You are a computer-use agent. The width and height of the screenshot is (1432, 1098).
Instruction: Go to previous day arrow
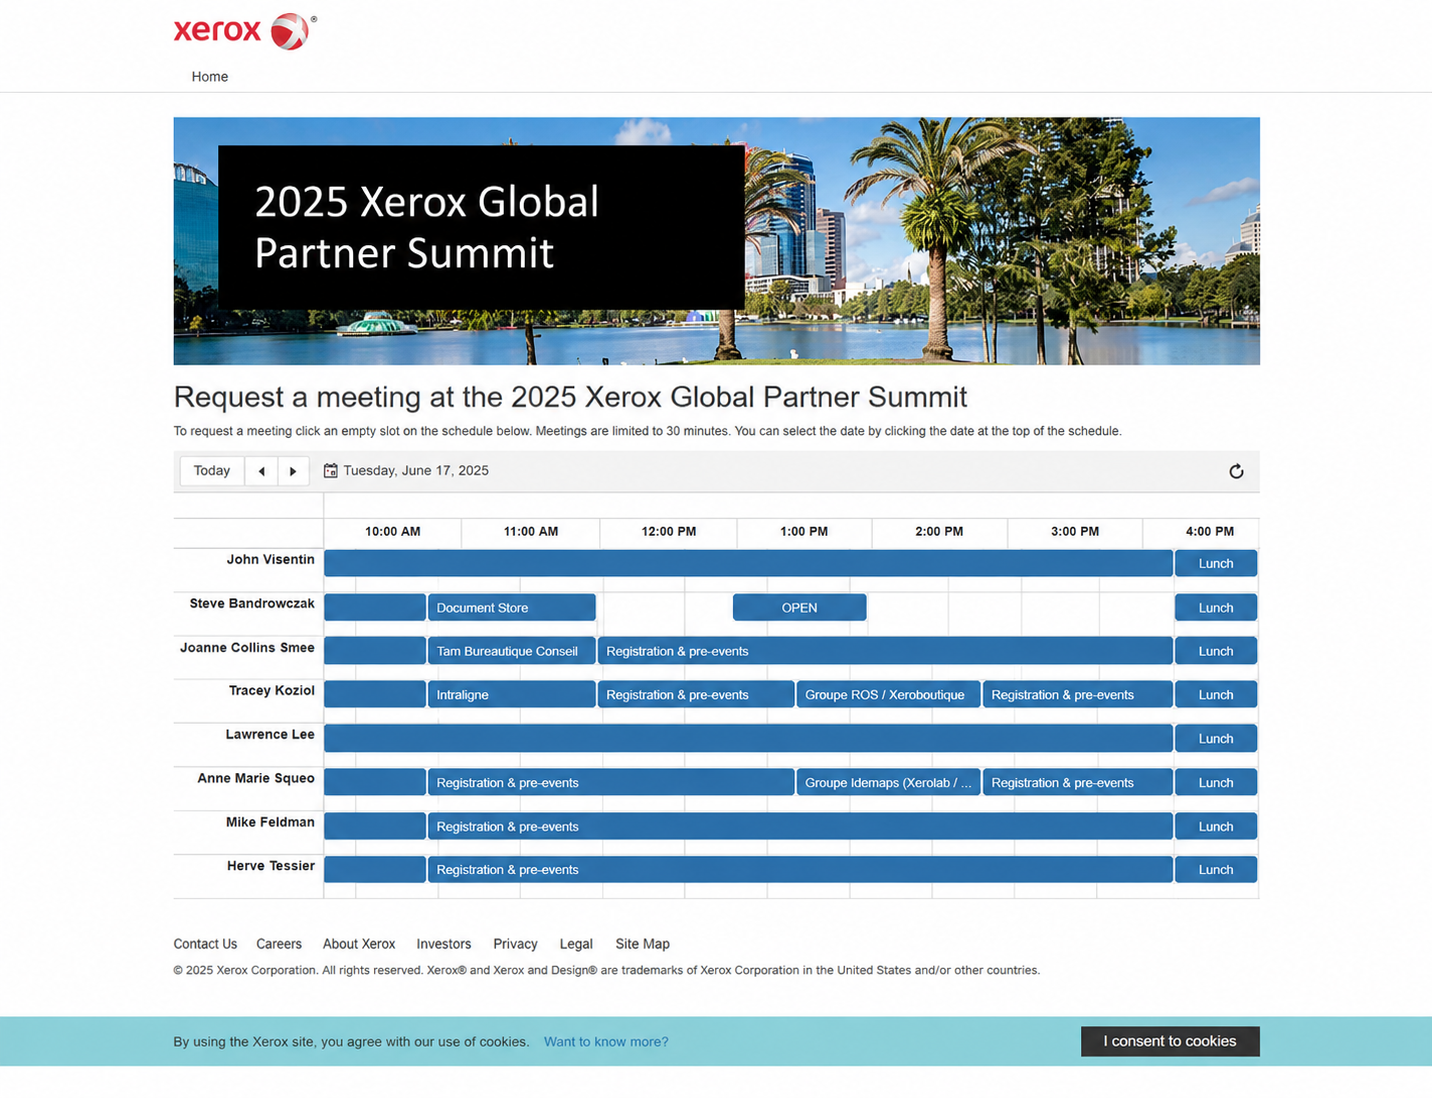(261, 471)
